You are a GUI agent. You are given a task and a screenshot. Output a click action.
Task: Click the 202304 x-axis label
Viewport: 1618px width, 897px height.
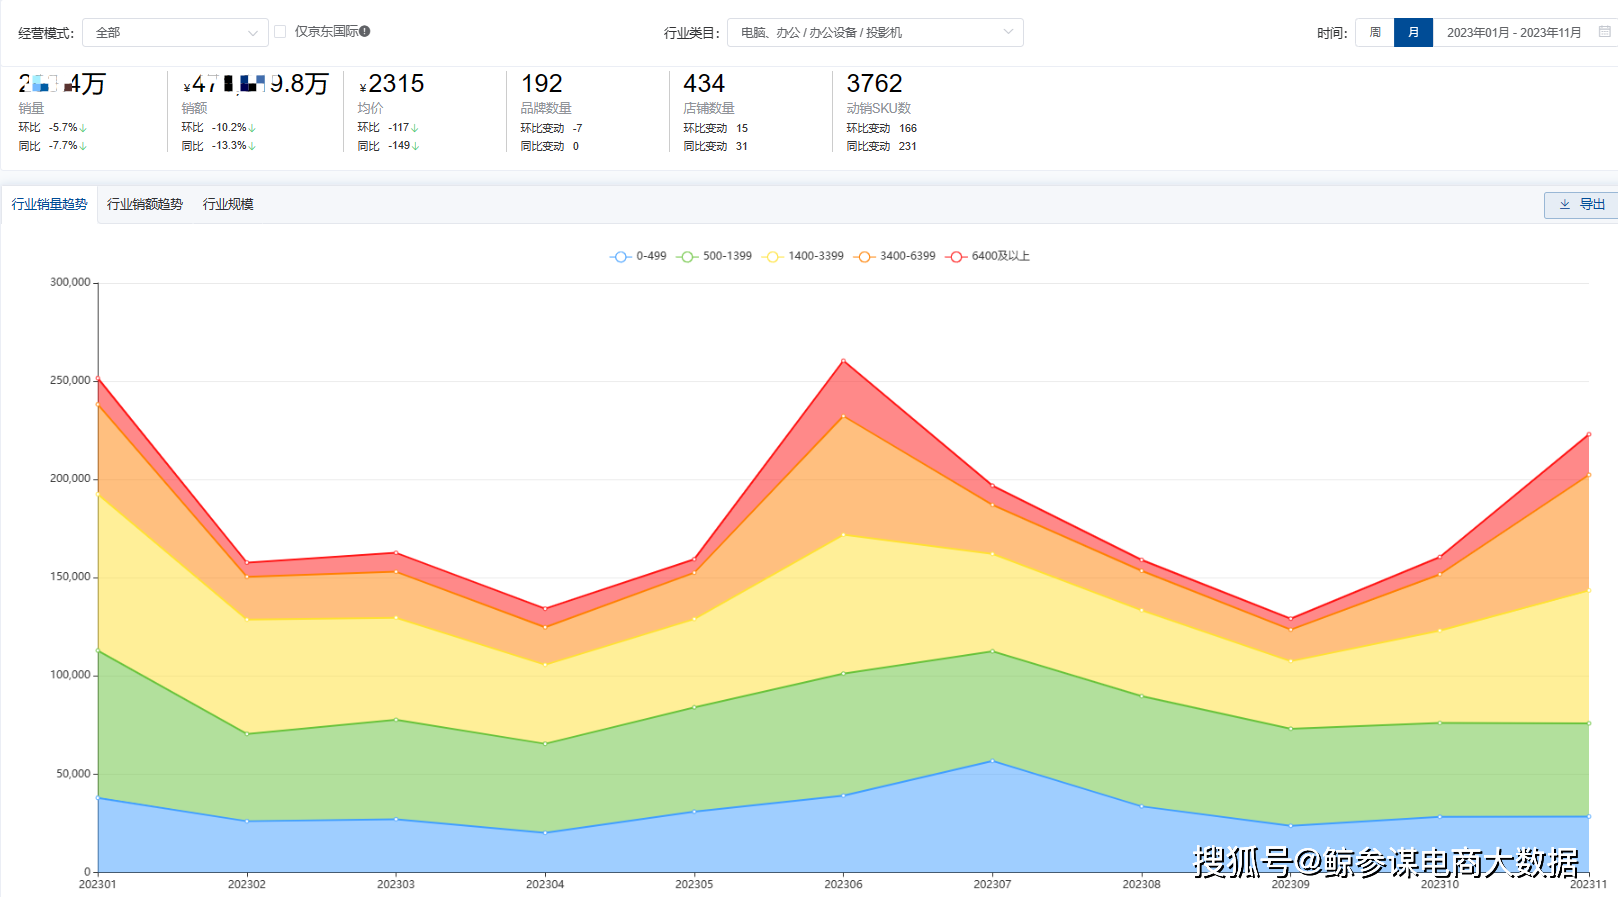coord(545,884)
